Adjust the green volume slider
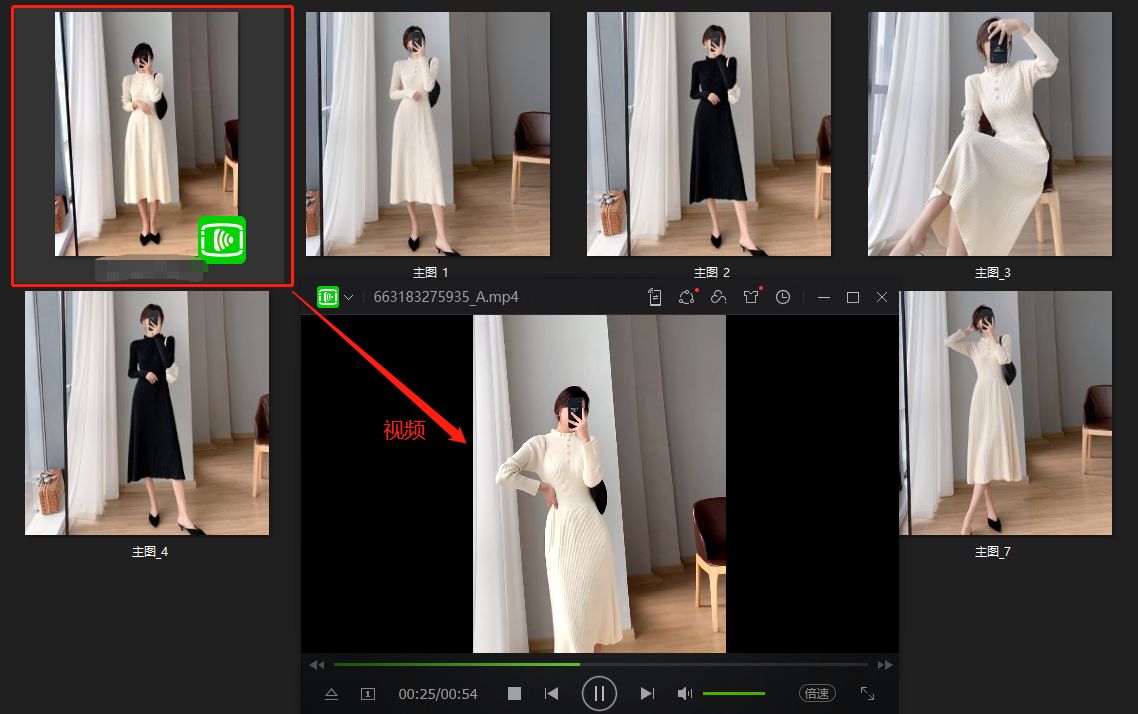 point(734,693)
